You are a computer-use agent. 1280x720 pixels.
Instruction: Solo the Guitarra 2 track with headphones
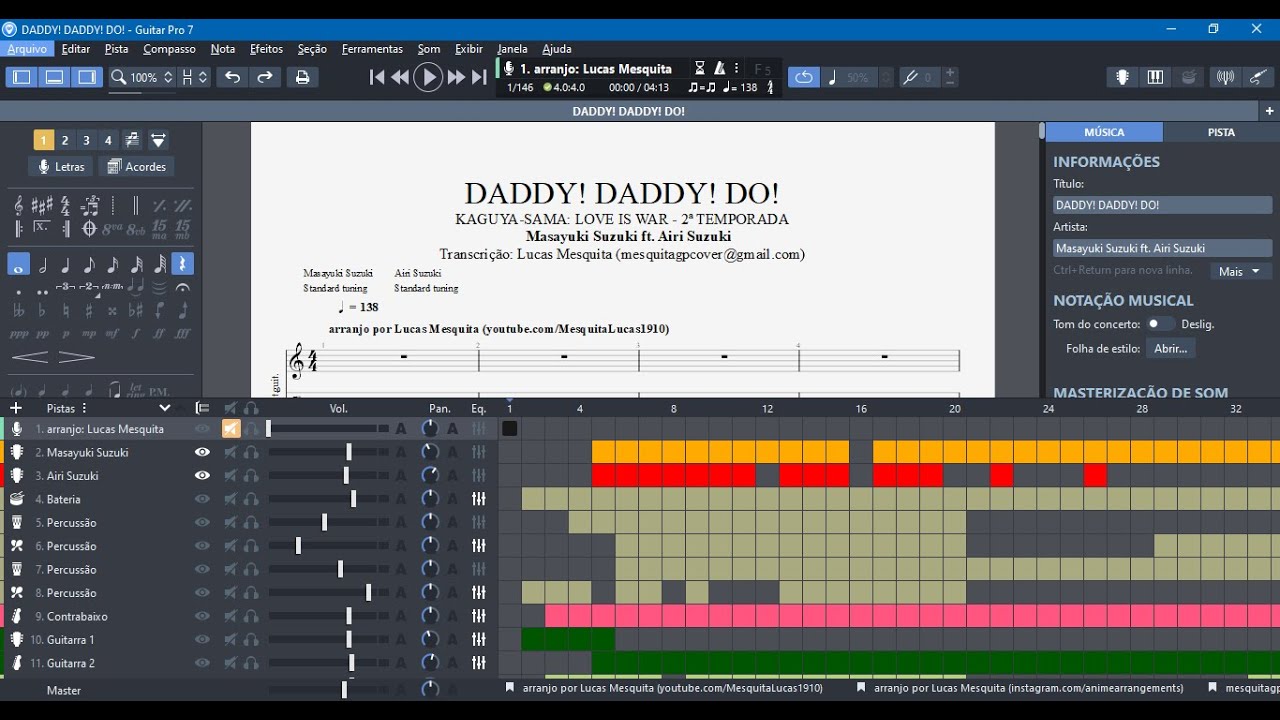pos(251,663)
